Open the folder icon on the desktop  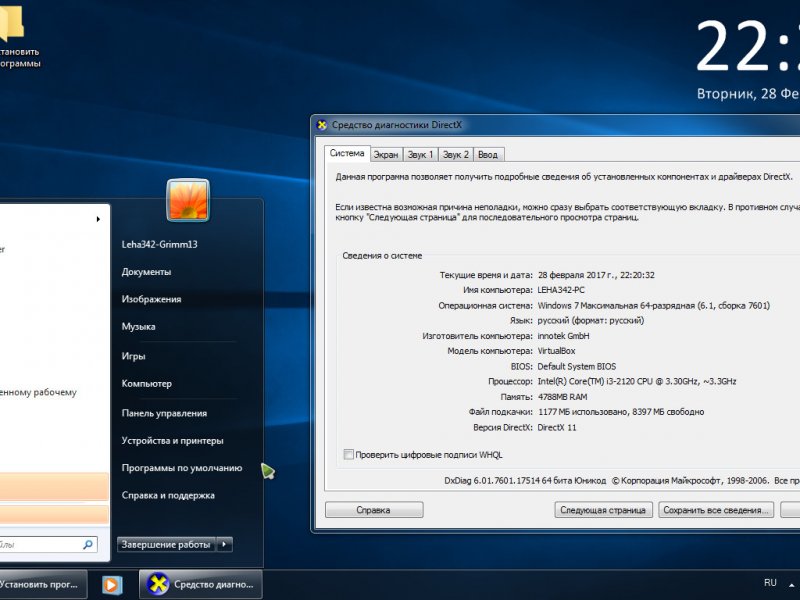(11, 22)
